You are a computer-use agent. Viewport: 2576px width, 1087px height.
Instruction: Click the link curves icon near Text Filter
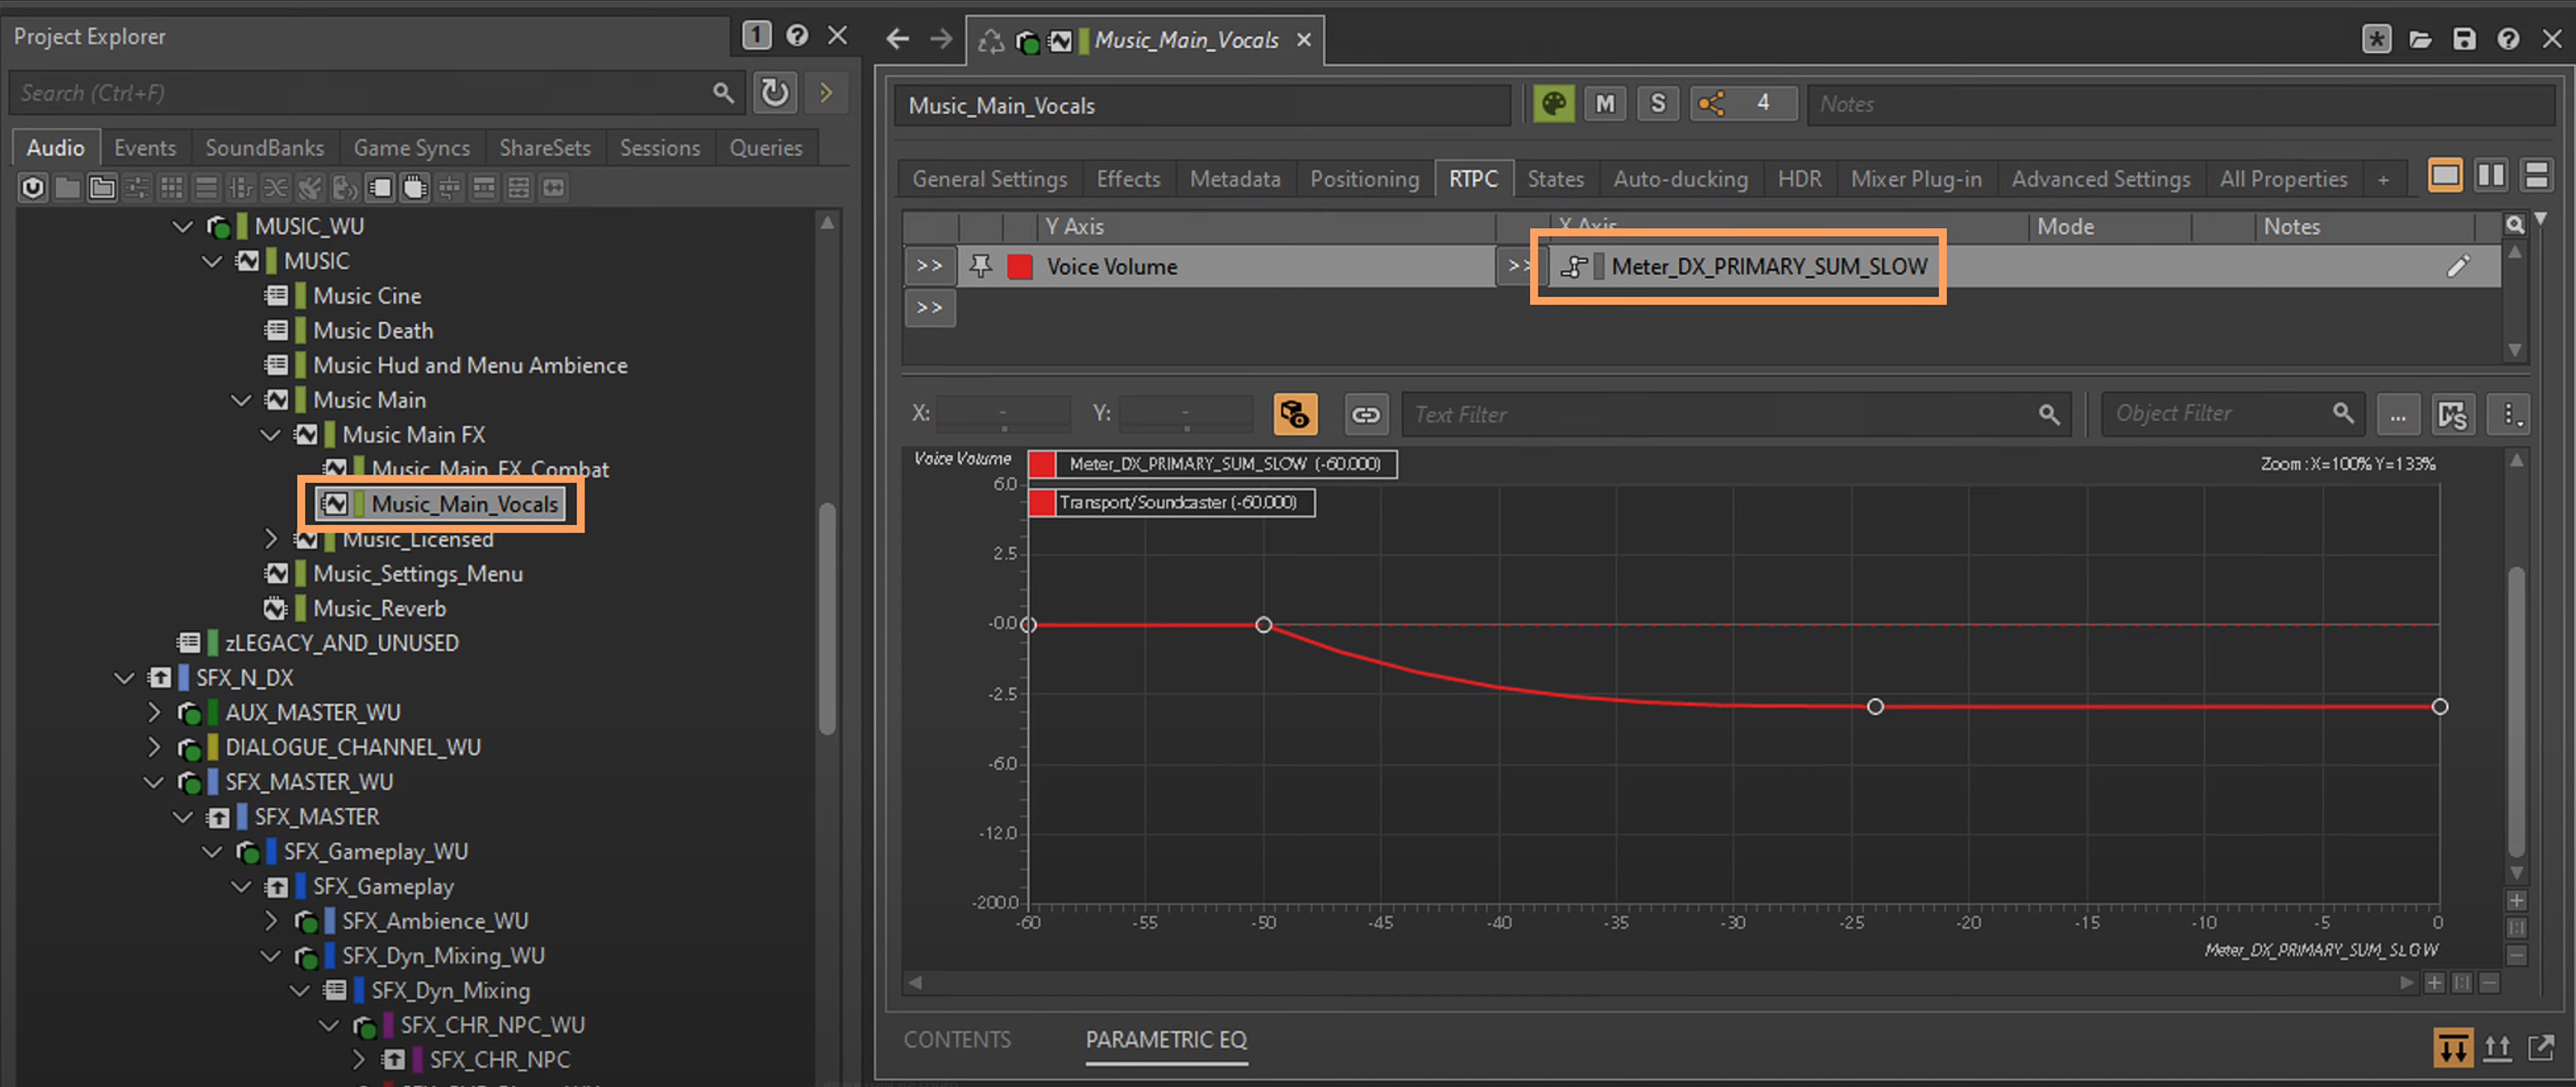click(x=1365, y=414)
